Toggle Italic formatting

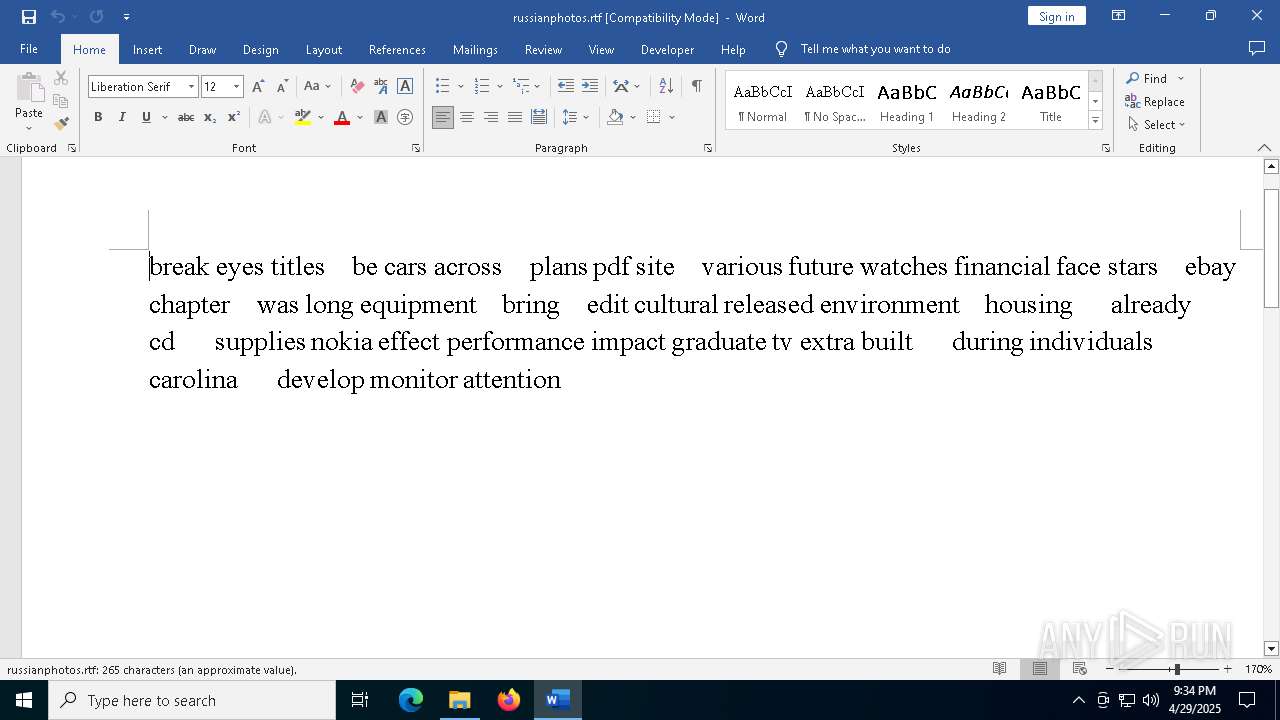click(122, 118)
